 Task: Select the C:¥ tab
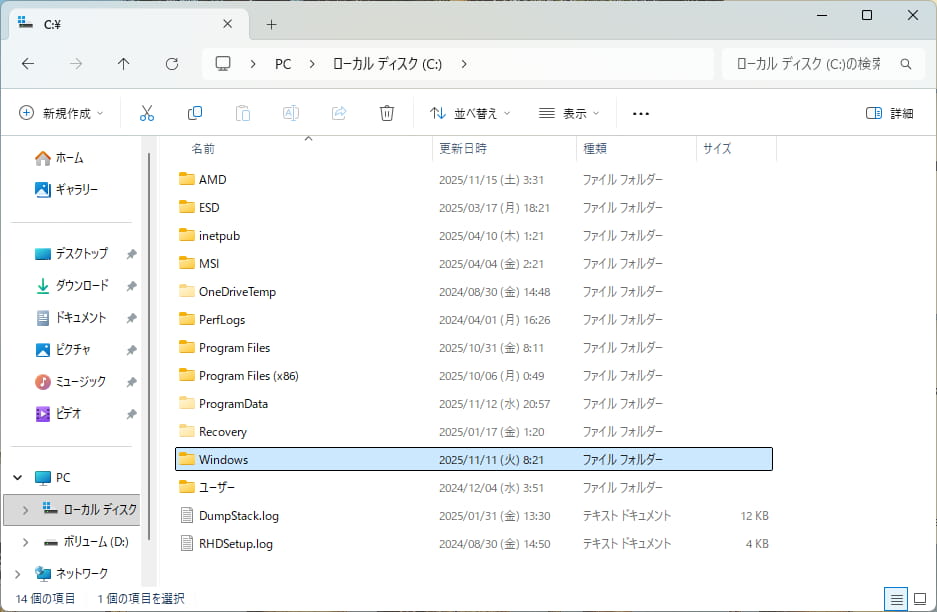[x=120, y=24]
